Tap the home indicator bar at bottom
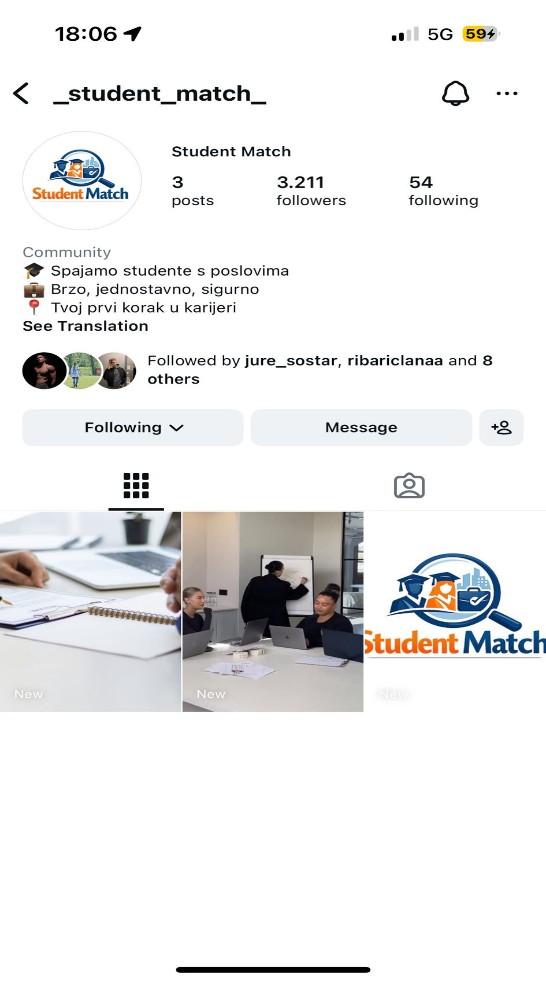Viewport: 546px width, 982px height. coord(273,969)
